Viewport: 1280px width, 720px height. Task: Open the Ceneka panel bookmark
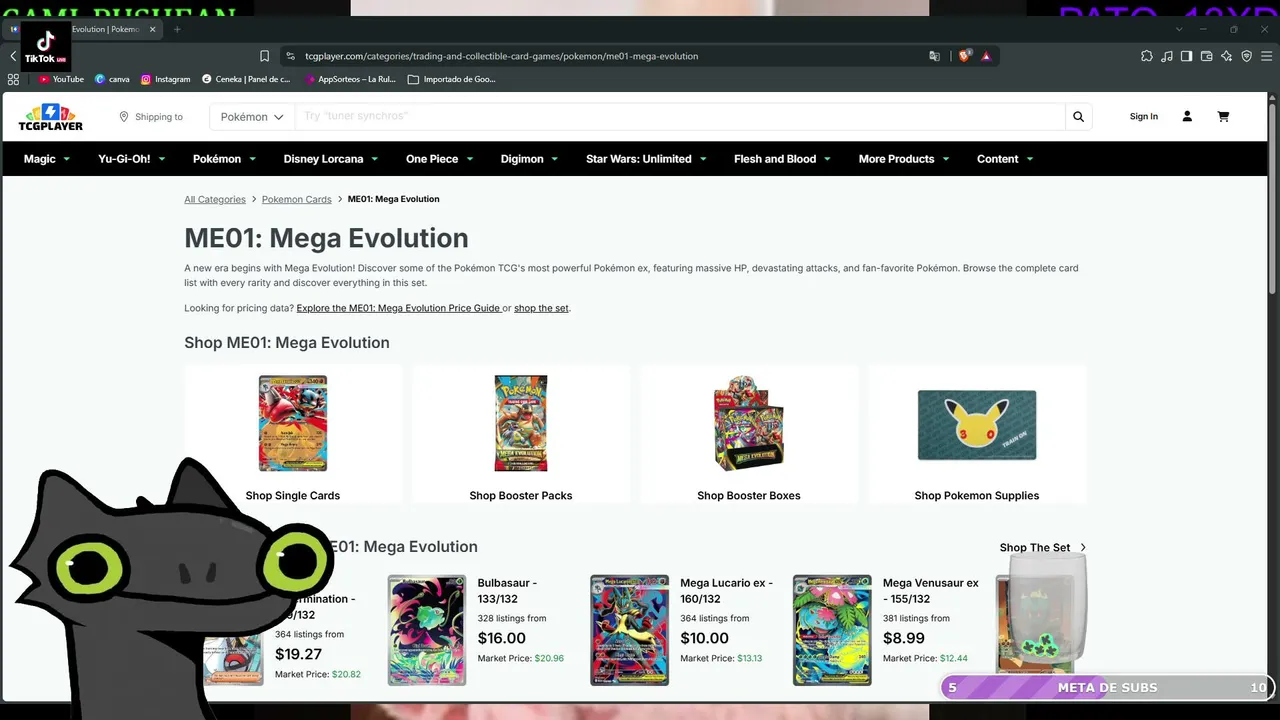[246, 79]
